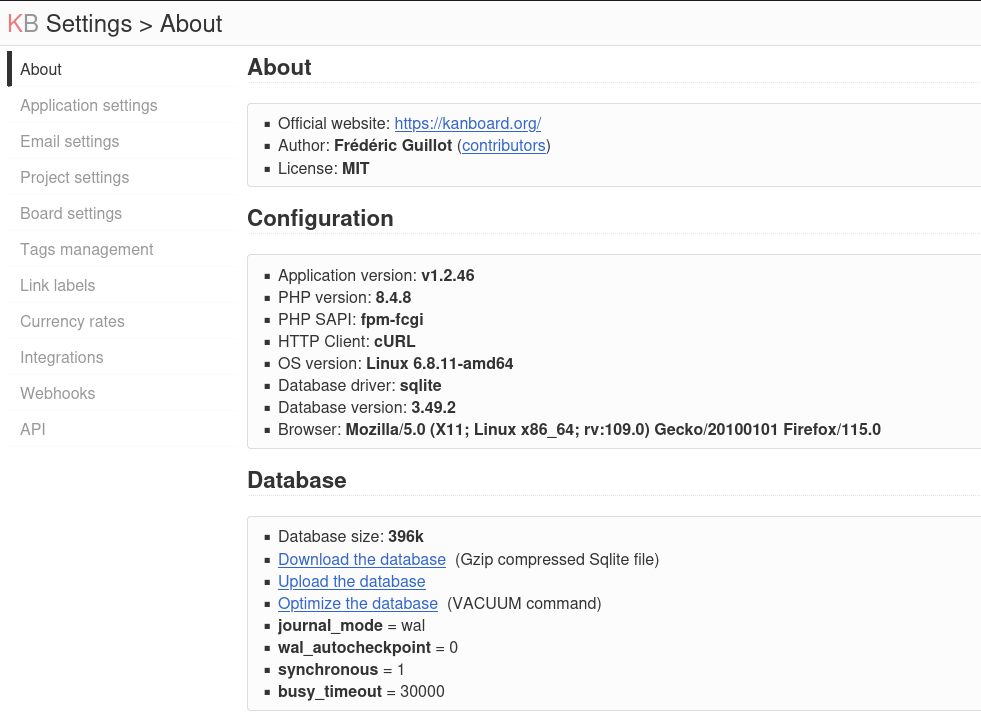The image size is (981, 717).
Task: Go to Email settings
Action: 69,141
